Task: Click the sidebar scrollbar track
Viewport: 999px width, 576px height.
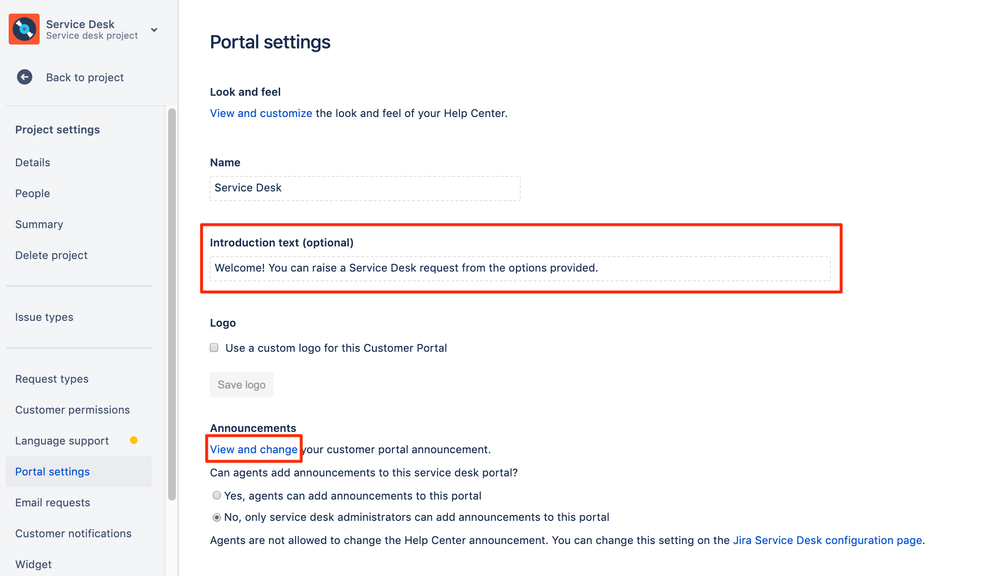Action: [x=172, y=300]
